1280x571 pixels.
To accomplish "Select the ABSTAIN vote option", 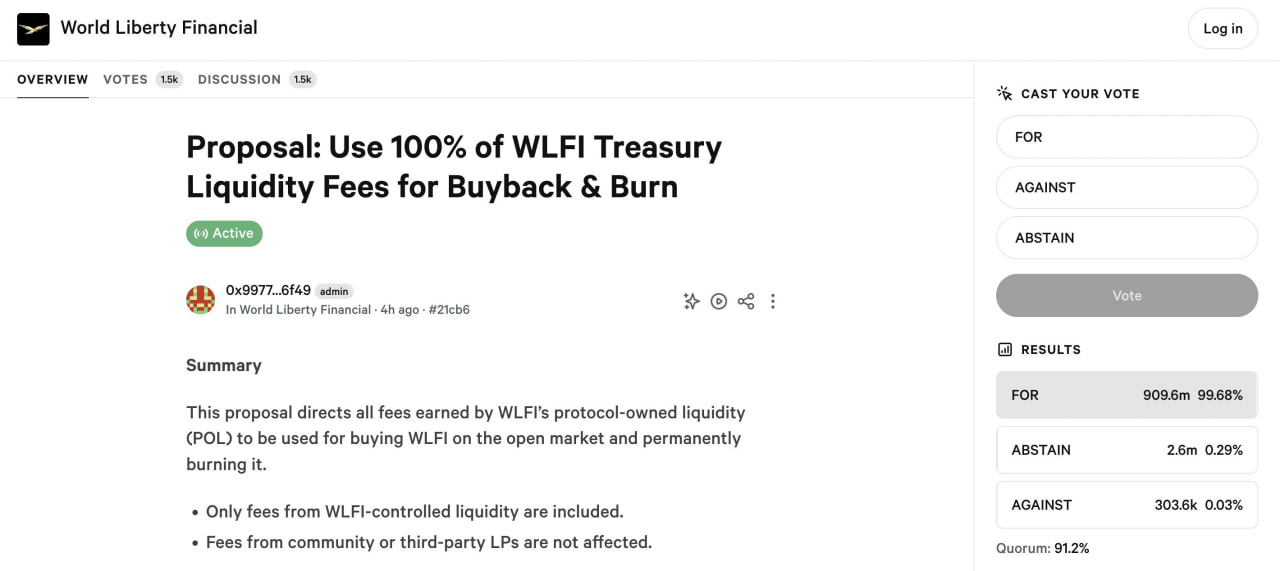I will (1127, 238).
